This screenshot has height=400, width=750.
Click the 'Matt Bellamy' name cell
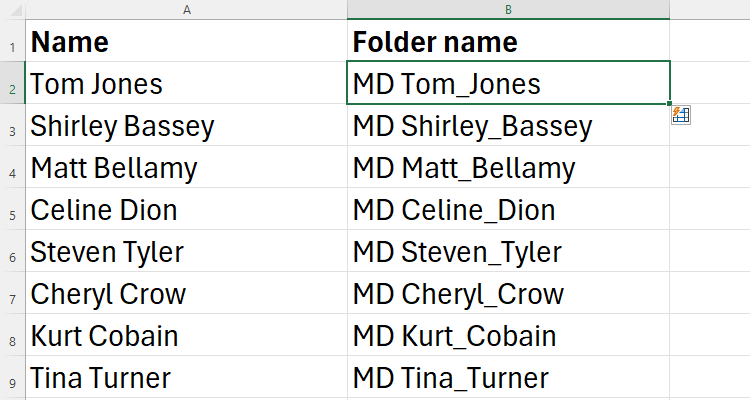187,168
